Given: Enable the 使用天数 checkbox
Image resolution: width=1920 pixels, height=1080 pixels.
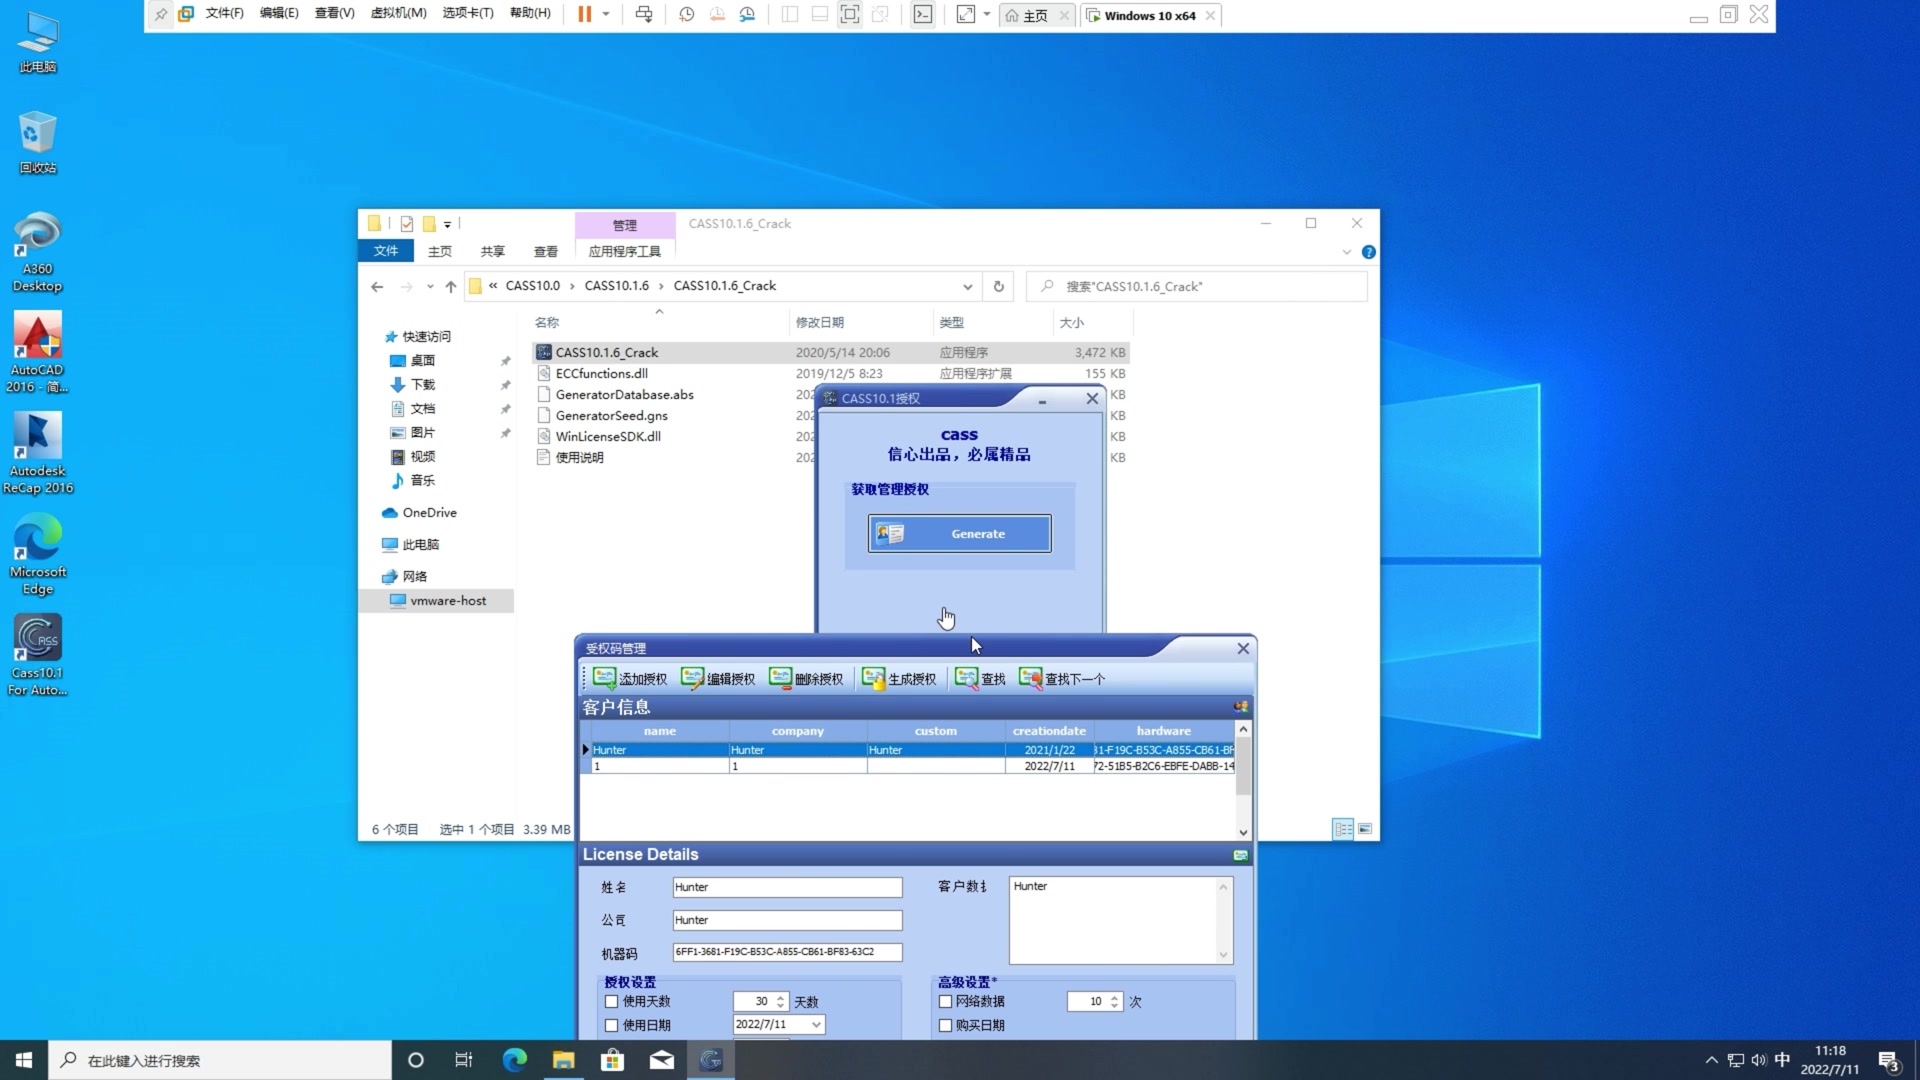Looking at the screenshot, I should [612, 1001].
